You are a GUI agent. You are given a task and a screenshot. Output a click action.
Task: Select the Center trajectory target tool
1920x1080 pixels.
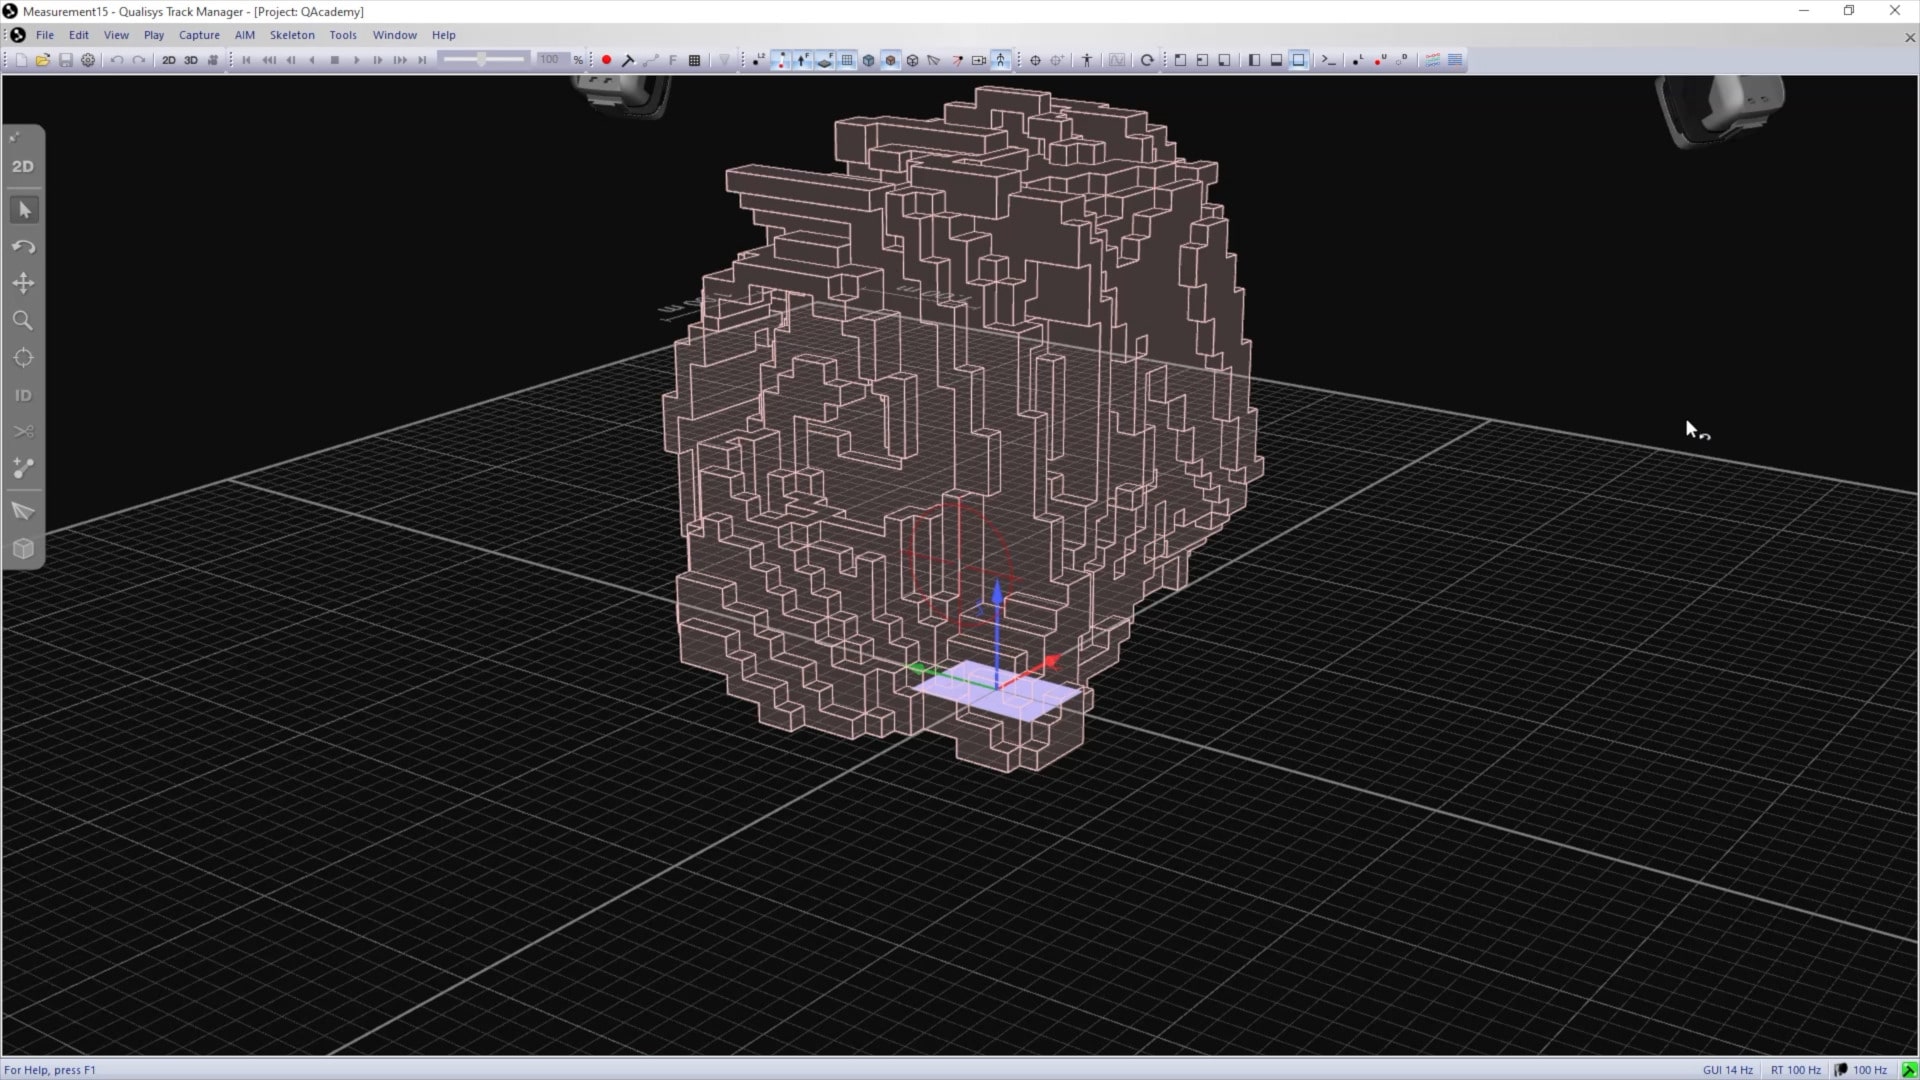24,358
